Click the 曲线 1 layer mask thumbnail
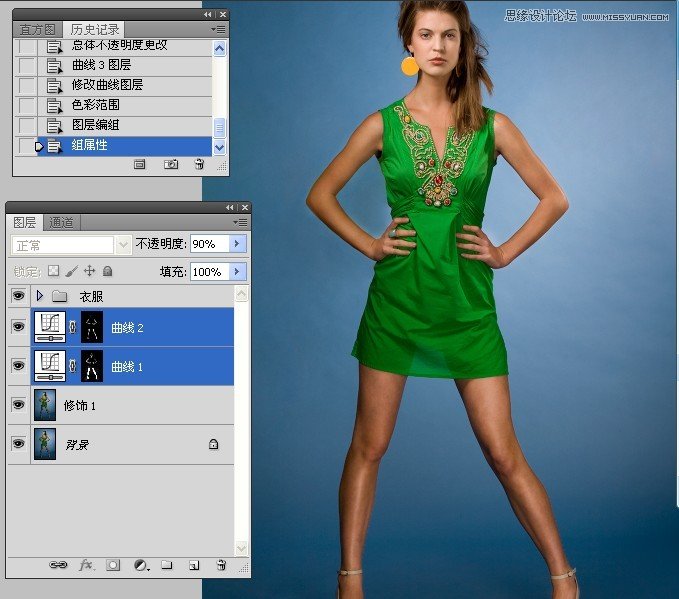 (92, 366)
